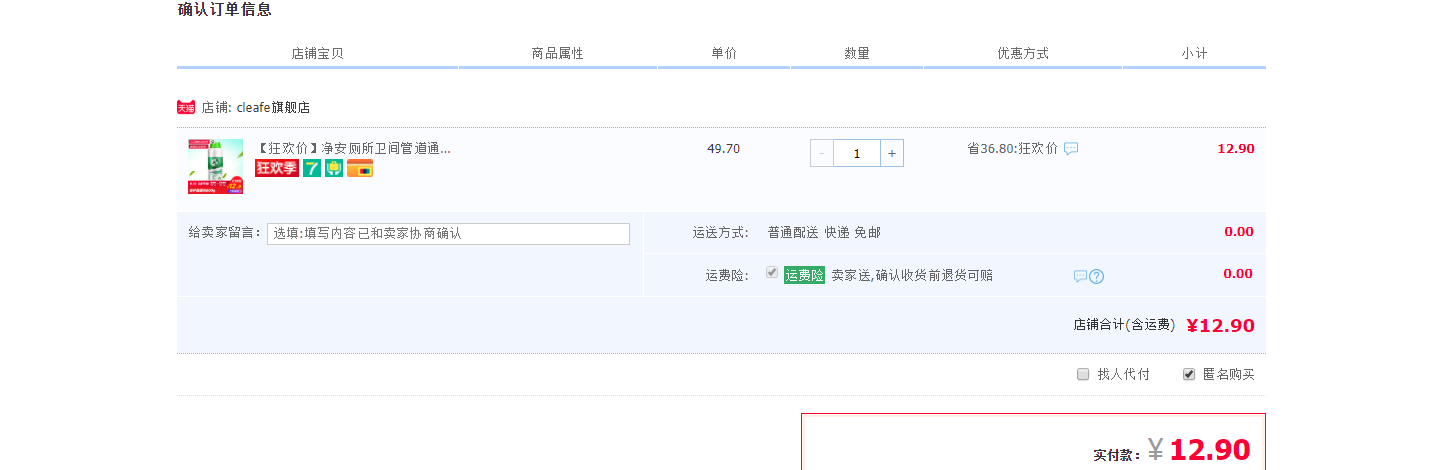Click the red 狂欢季 promotion badge
The image size is (1455, 470).
(277, 168)
